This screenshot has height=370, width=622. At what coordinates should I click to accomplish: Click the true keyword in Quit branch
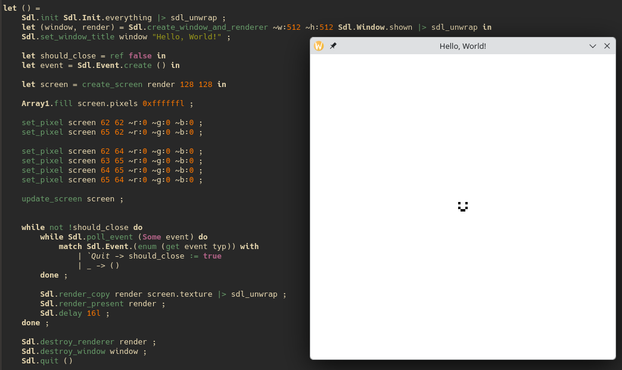point(212,256)
